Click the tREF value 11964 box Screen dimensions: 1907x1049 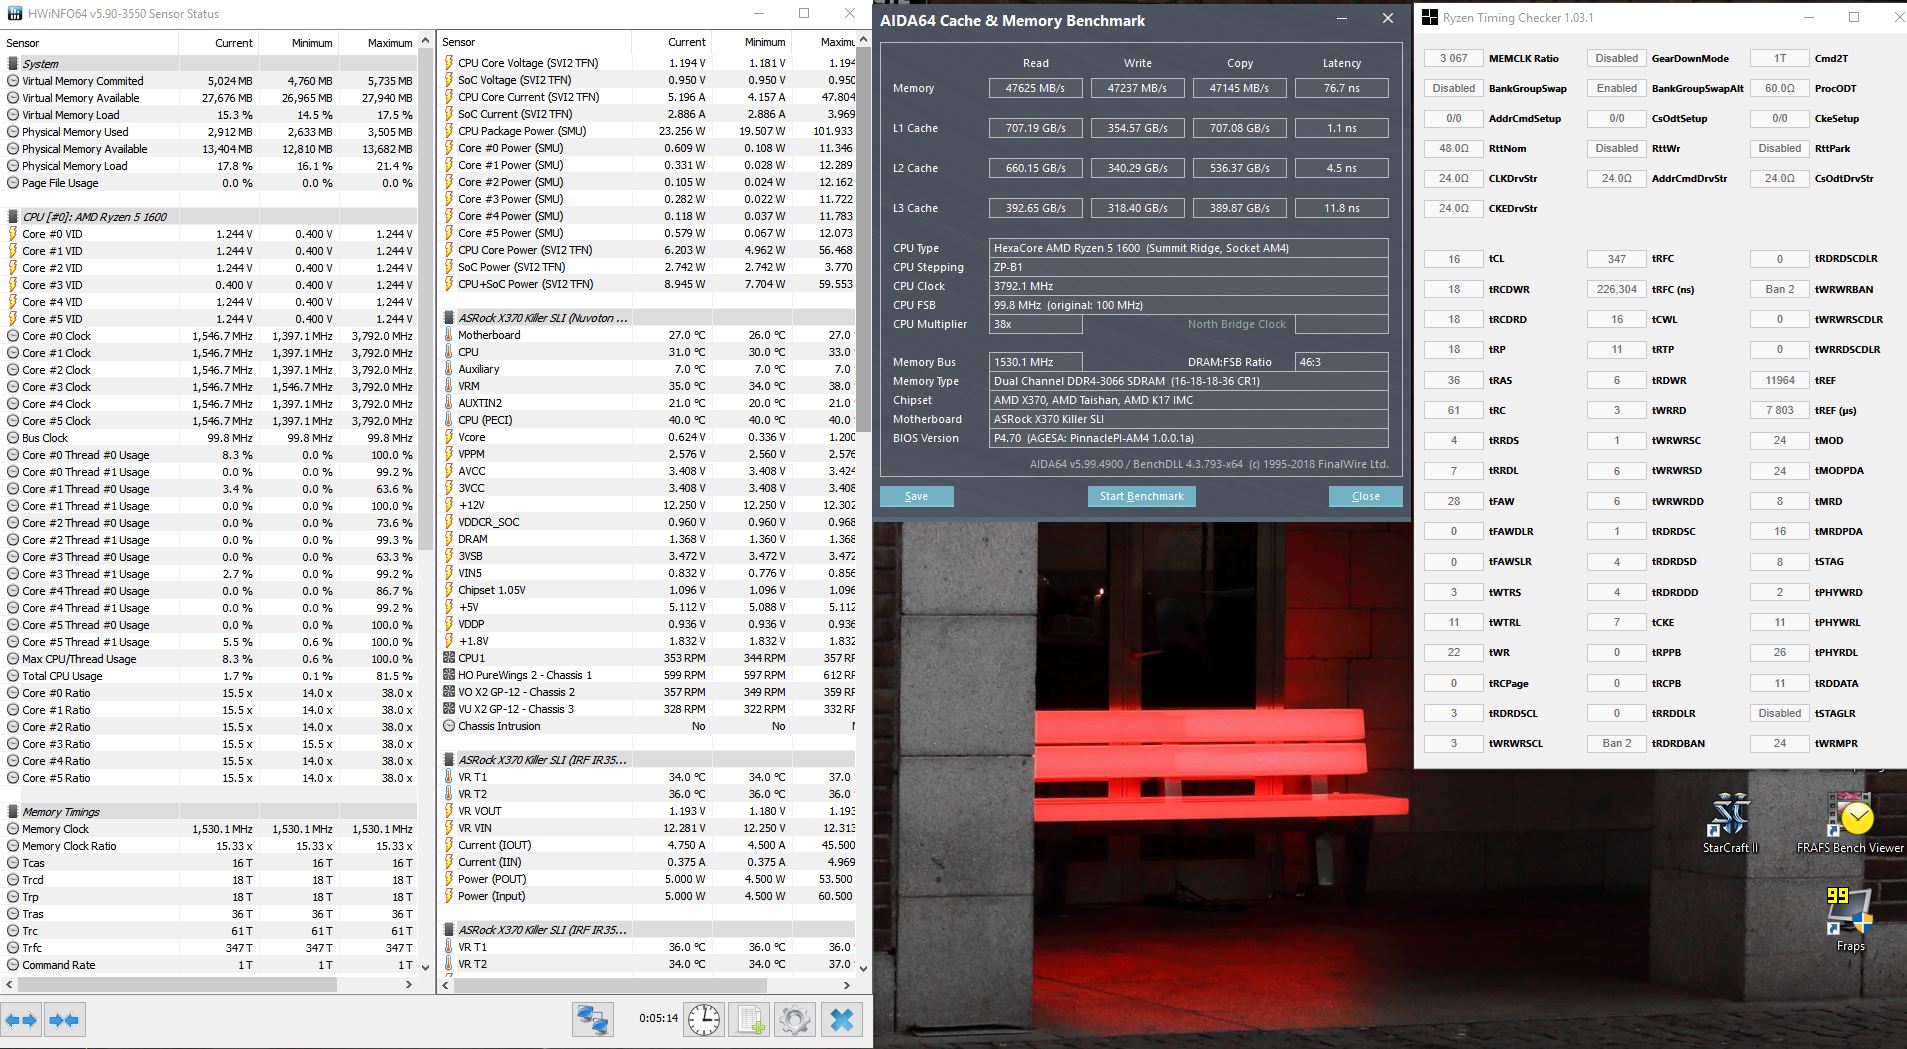pyautogui.click(x=1779, y=380)
